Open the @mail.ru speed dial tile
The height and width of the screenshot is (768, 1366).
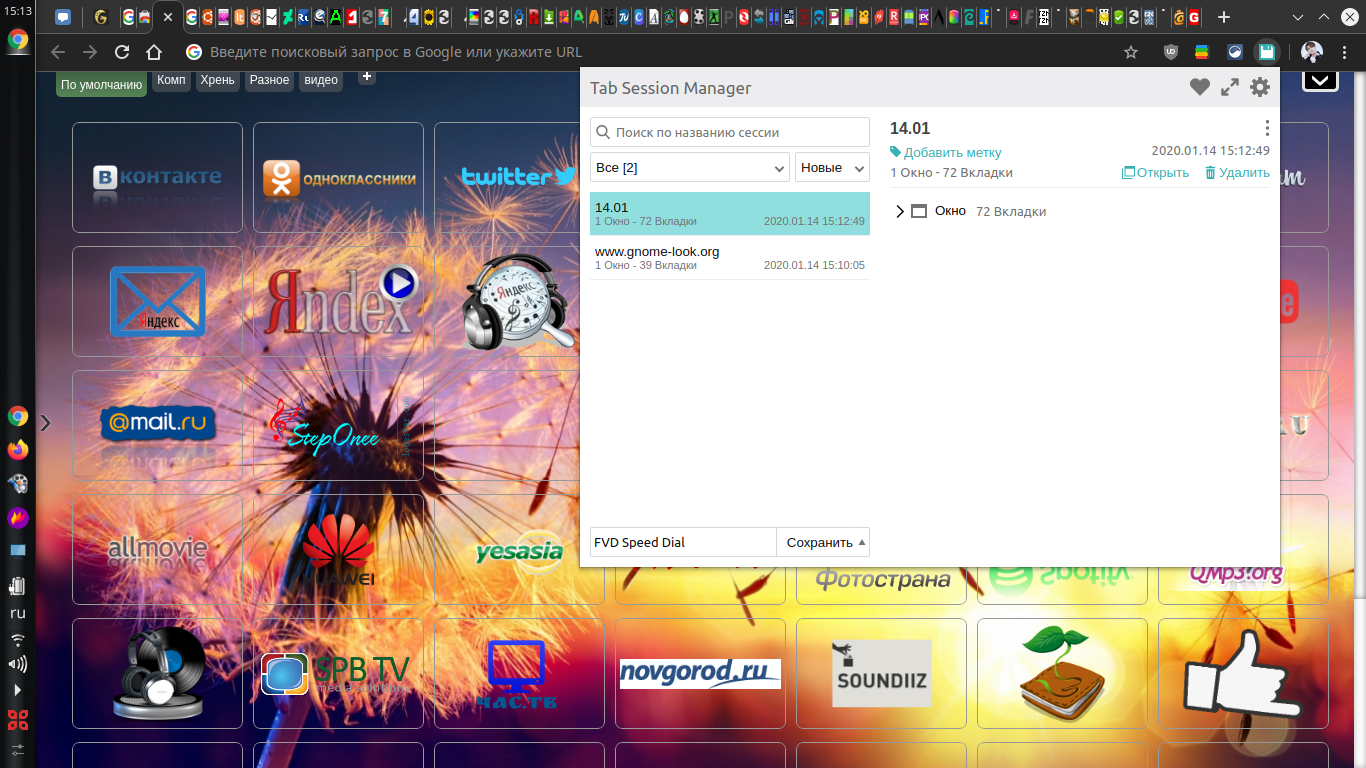tap(157, 425)
